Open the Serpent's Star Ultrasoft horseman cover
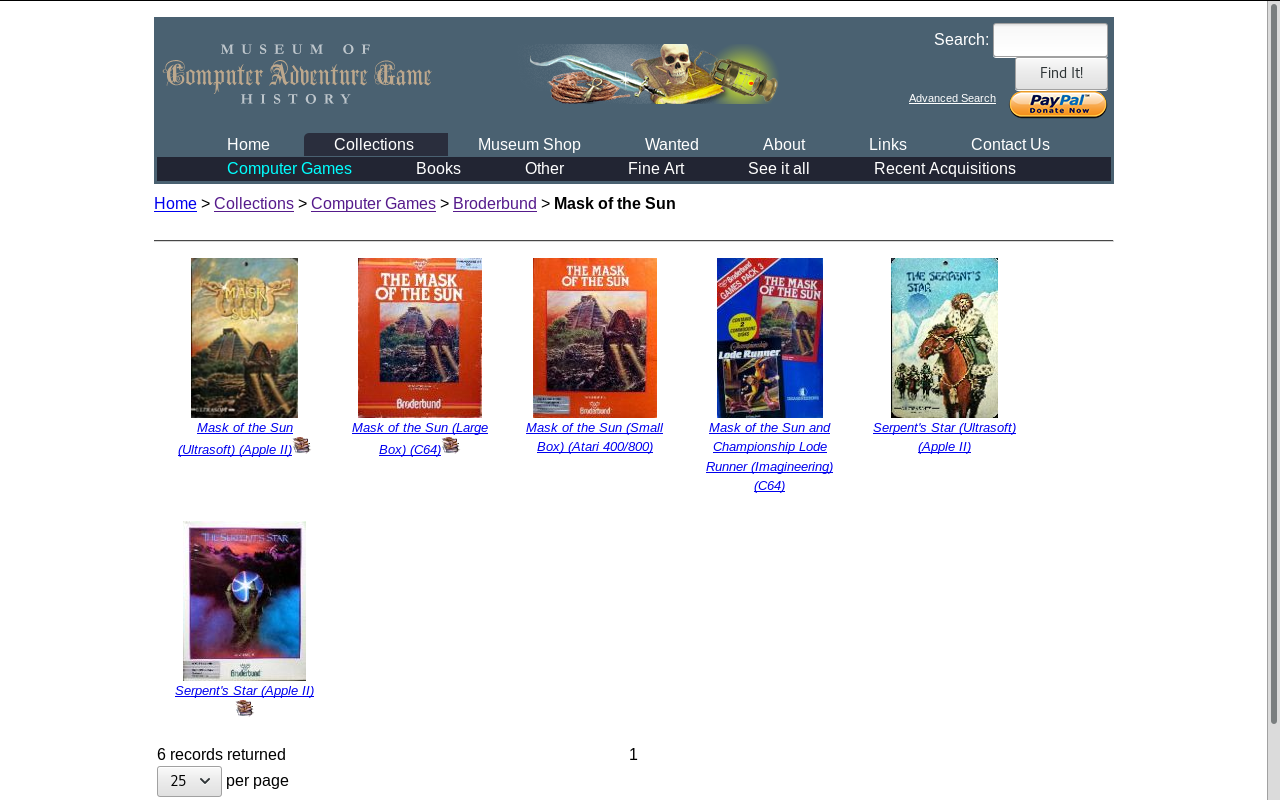This screenshot has height=800, width=1280. pos(944,337)
